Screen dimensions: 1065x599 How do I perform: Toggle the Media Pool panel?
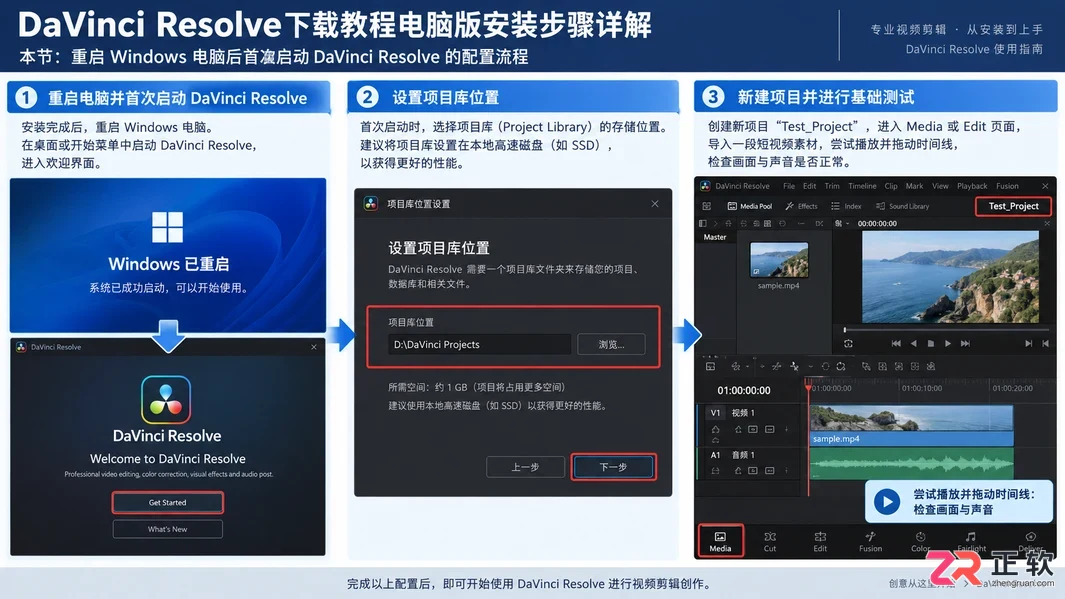pyautogui.click(x=750, y=206)
